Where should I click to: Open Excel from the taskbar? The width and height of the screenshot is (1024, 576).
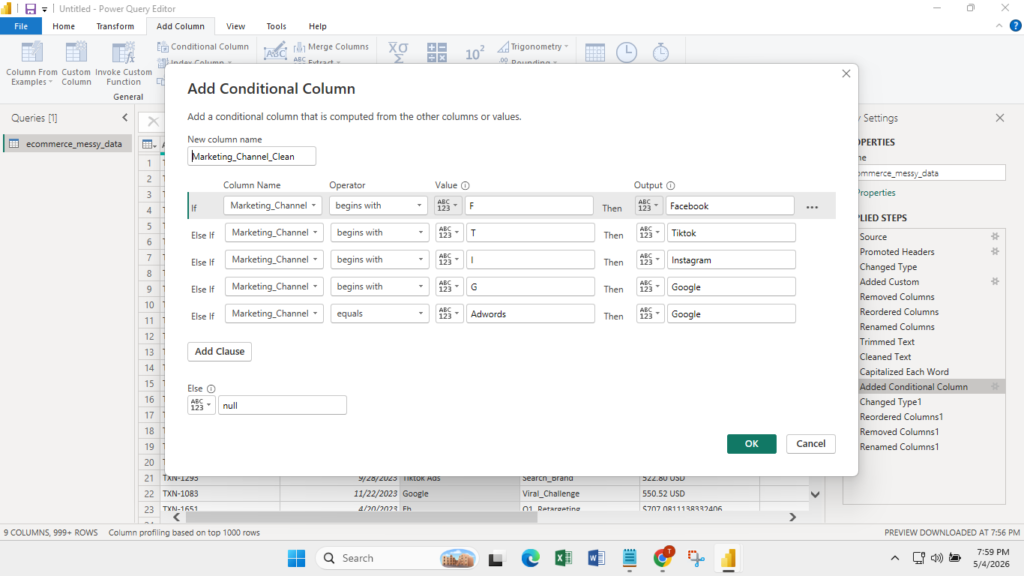[563, 558]
